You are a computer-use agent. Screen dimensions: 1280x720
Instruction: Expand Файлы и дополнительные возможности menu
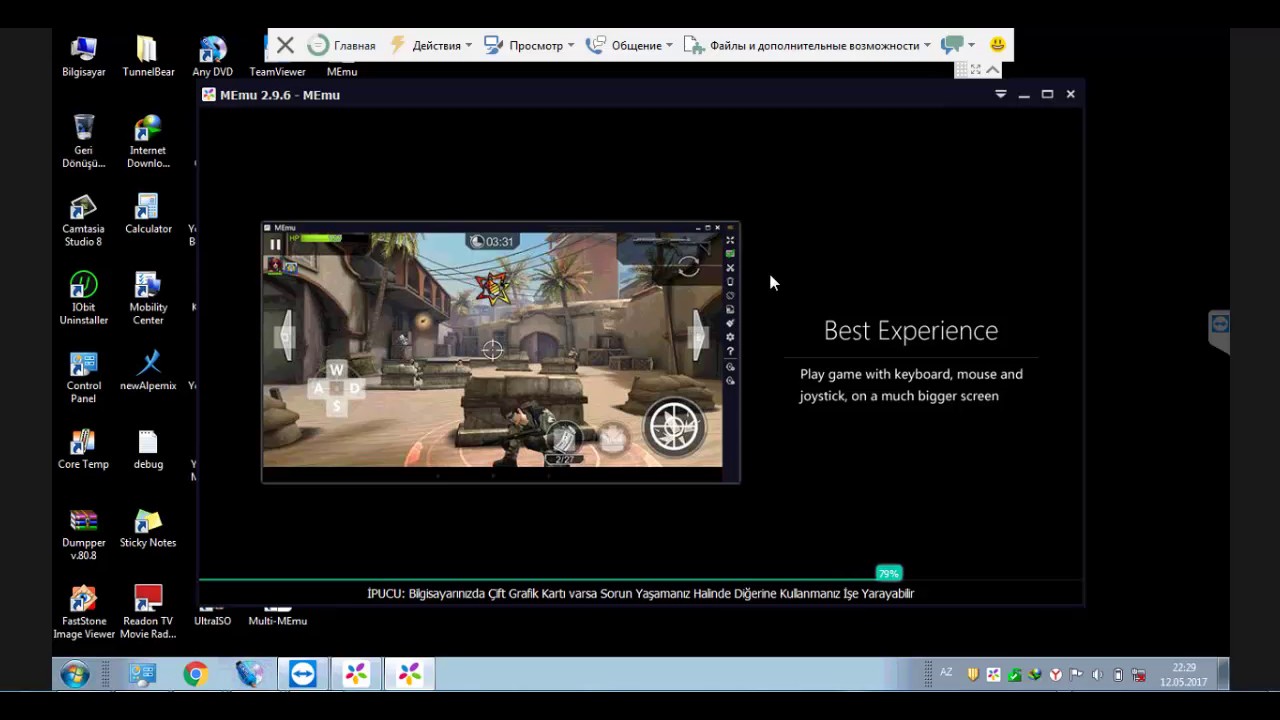point(807,45)
